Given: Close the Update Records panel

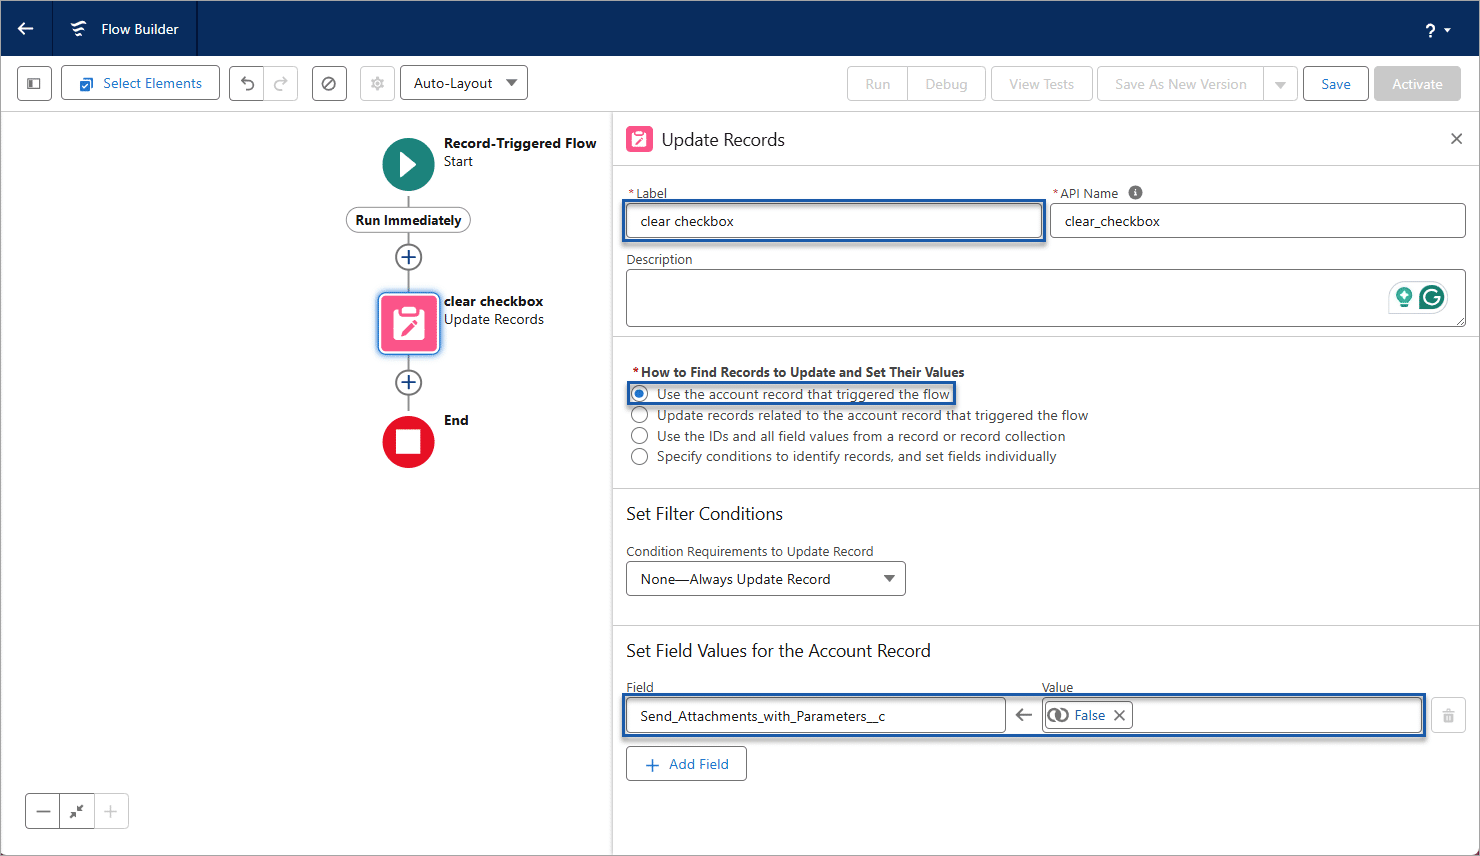Looking at the screenshot, I should point(1456,139).
